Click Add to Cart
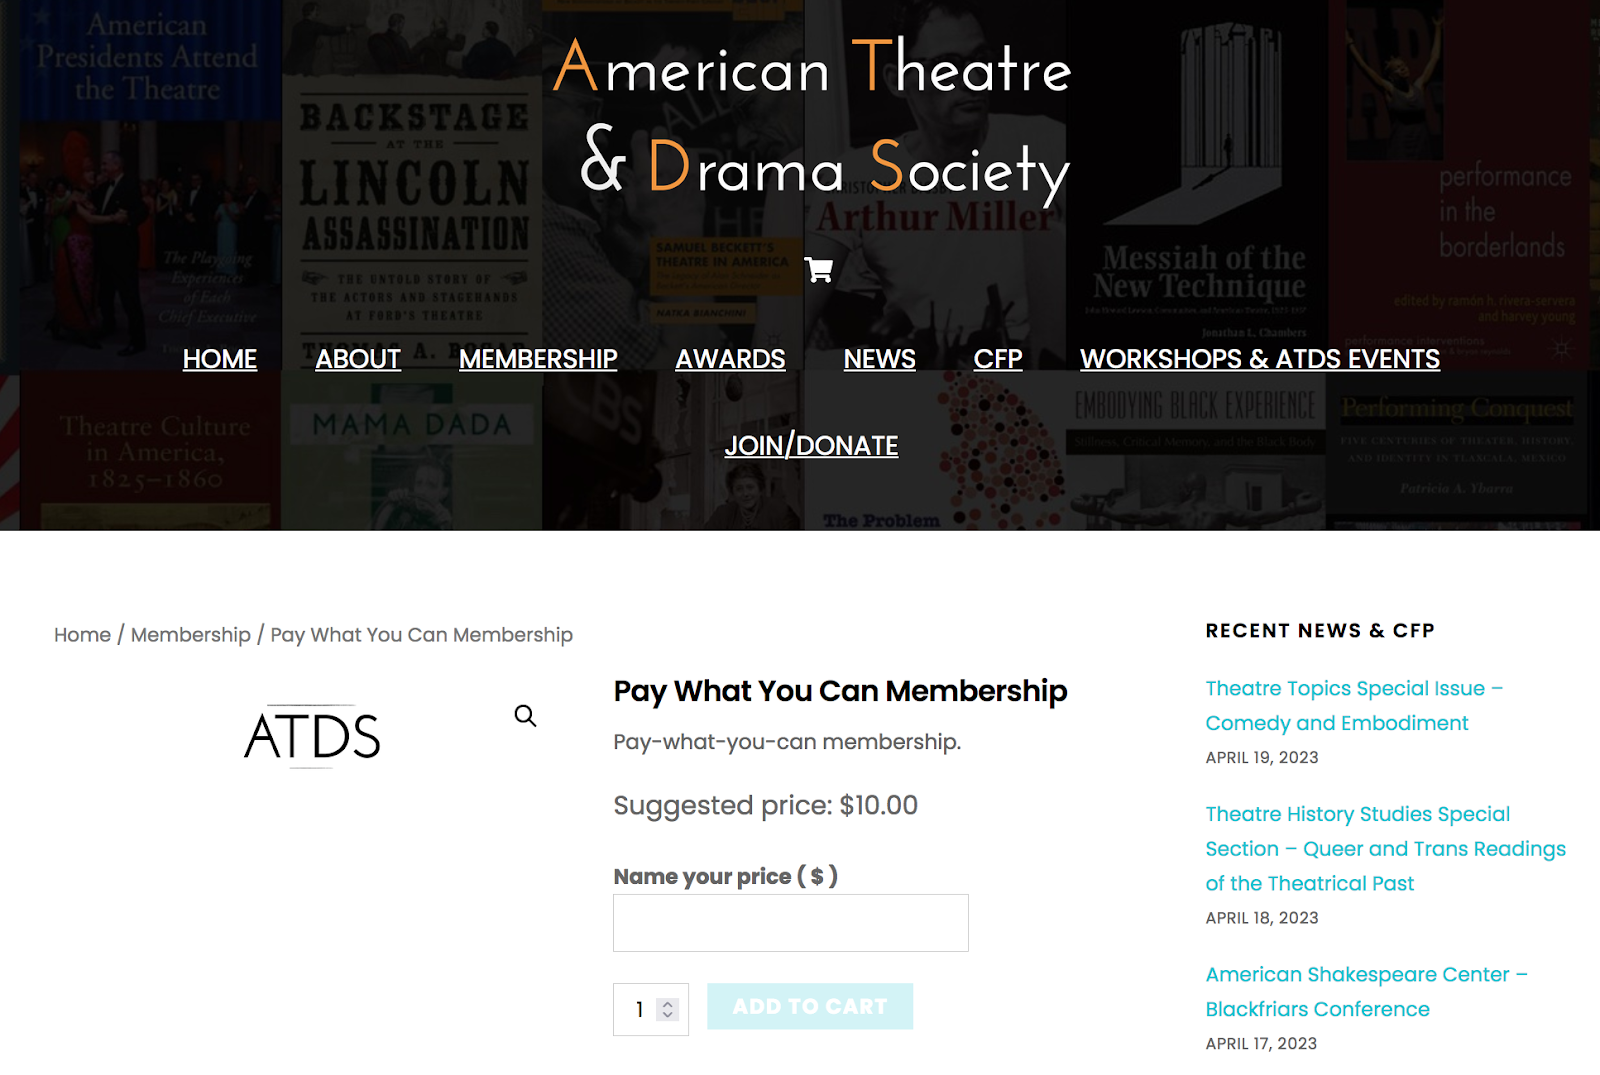This screenshot has width=1600, height=1075. (810, 1006)
